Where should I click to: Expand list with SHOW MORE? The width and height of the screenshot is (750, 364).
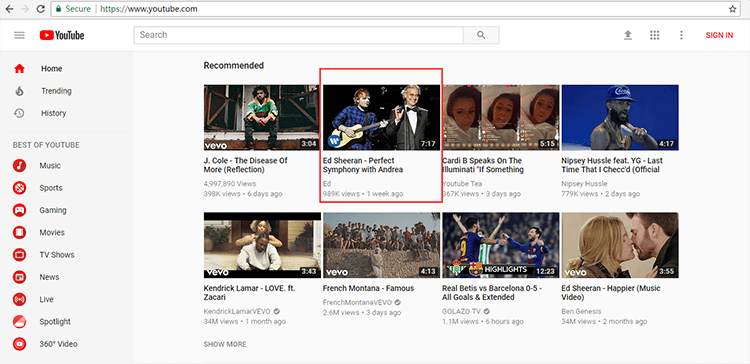pyautogui.click(x=225, y=344)
